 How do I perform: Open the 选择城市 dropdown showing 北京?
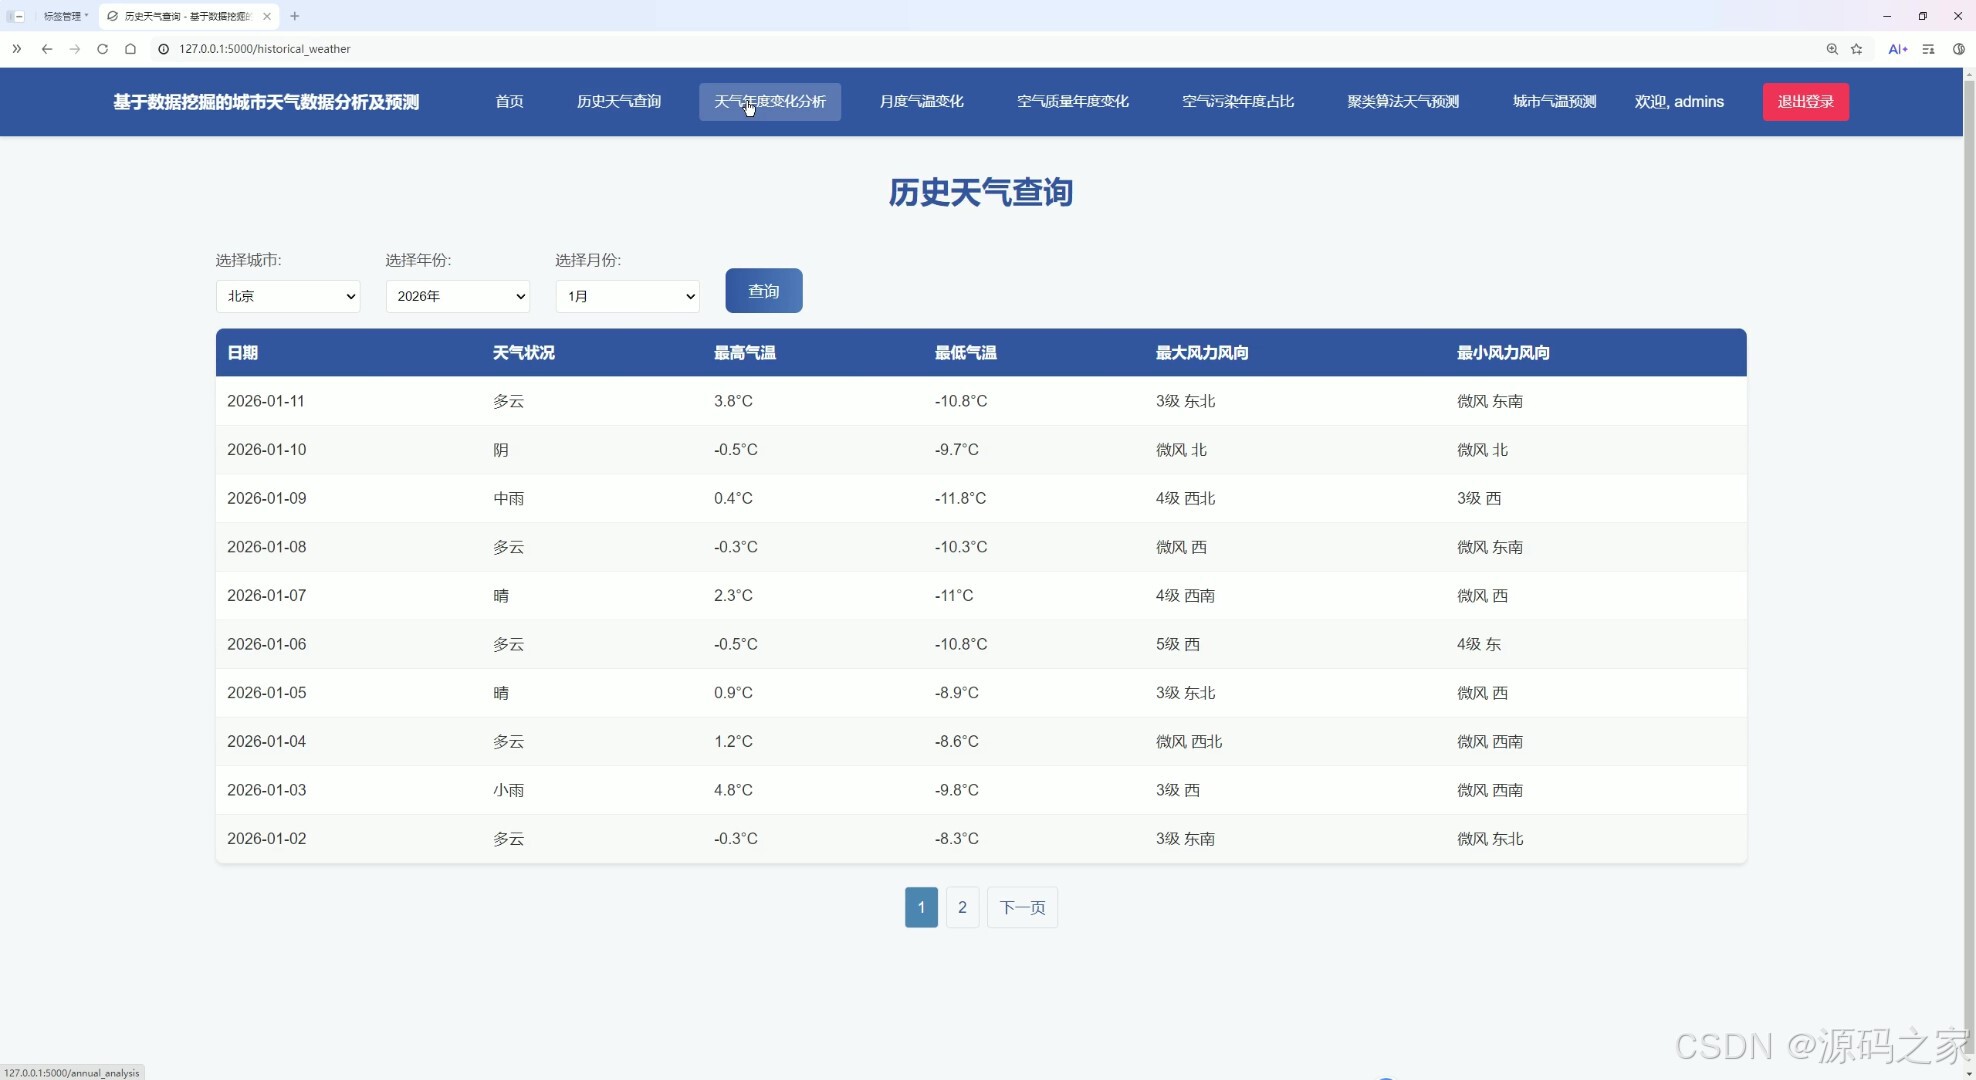[x=288, y=296]
